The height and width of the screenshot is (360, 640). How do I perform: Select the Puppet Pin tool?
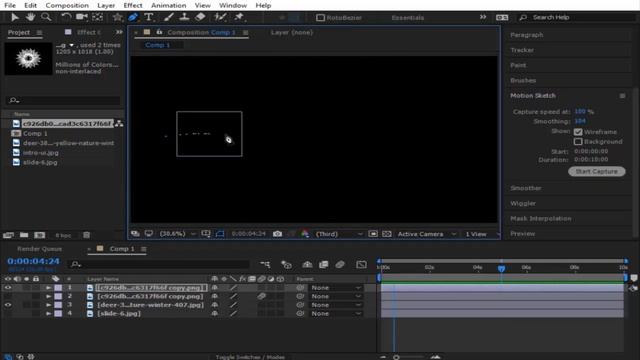coord(239,17)
